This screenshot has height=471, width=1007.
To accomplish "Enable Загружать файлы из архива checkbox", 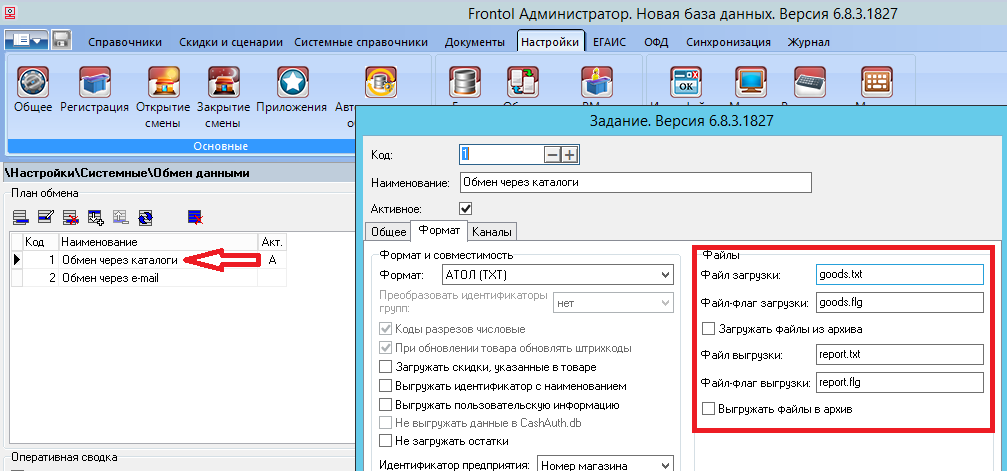I will pos(708,329).
